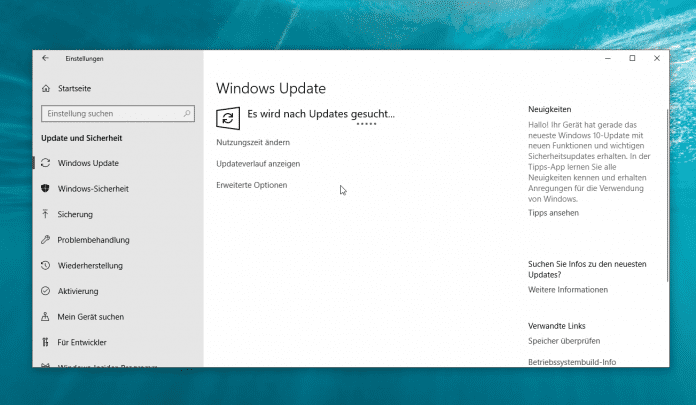Open Erweiterte Optionen

pos(251,185)
